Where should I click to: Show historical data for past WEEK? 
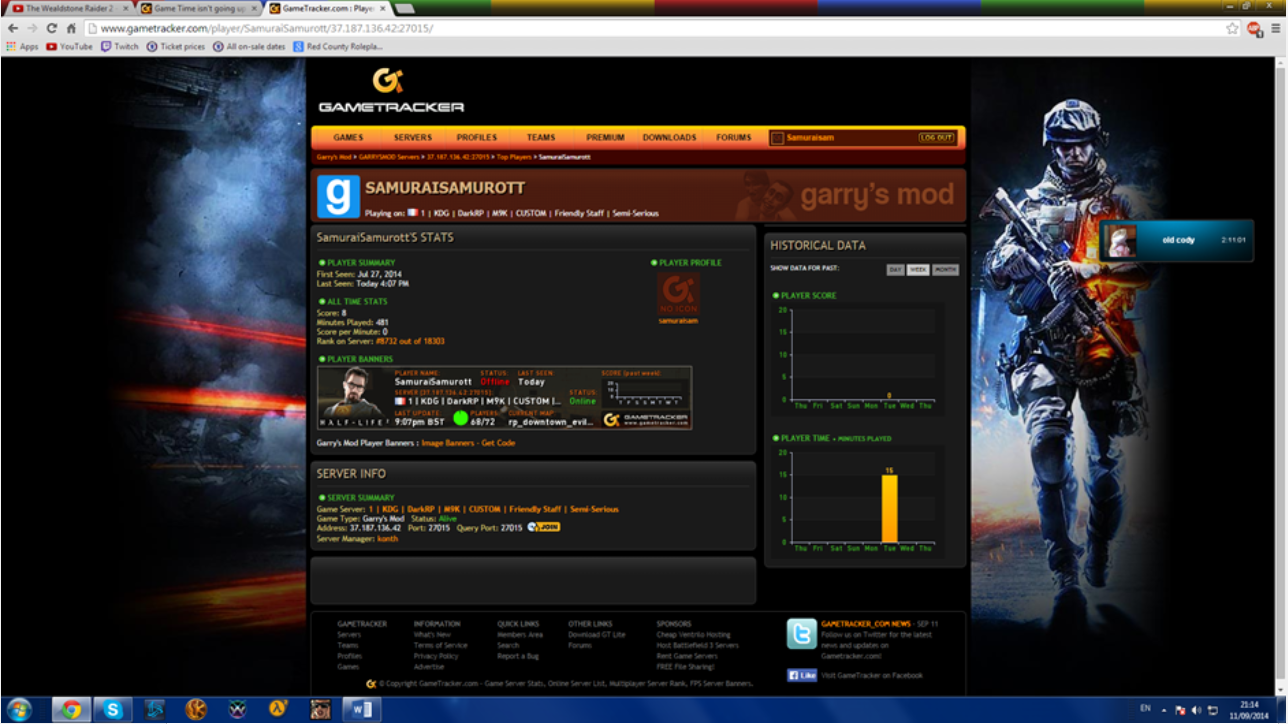click(x=918, y=270)
